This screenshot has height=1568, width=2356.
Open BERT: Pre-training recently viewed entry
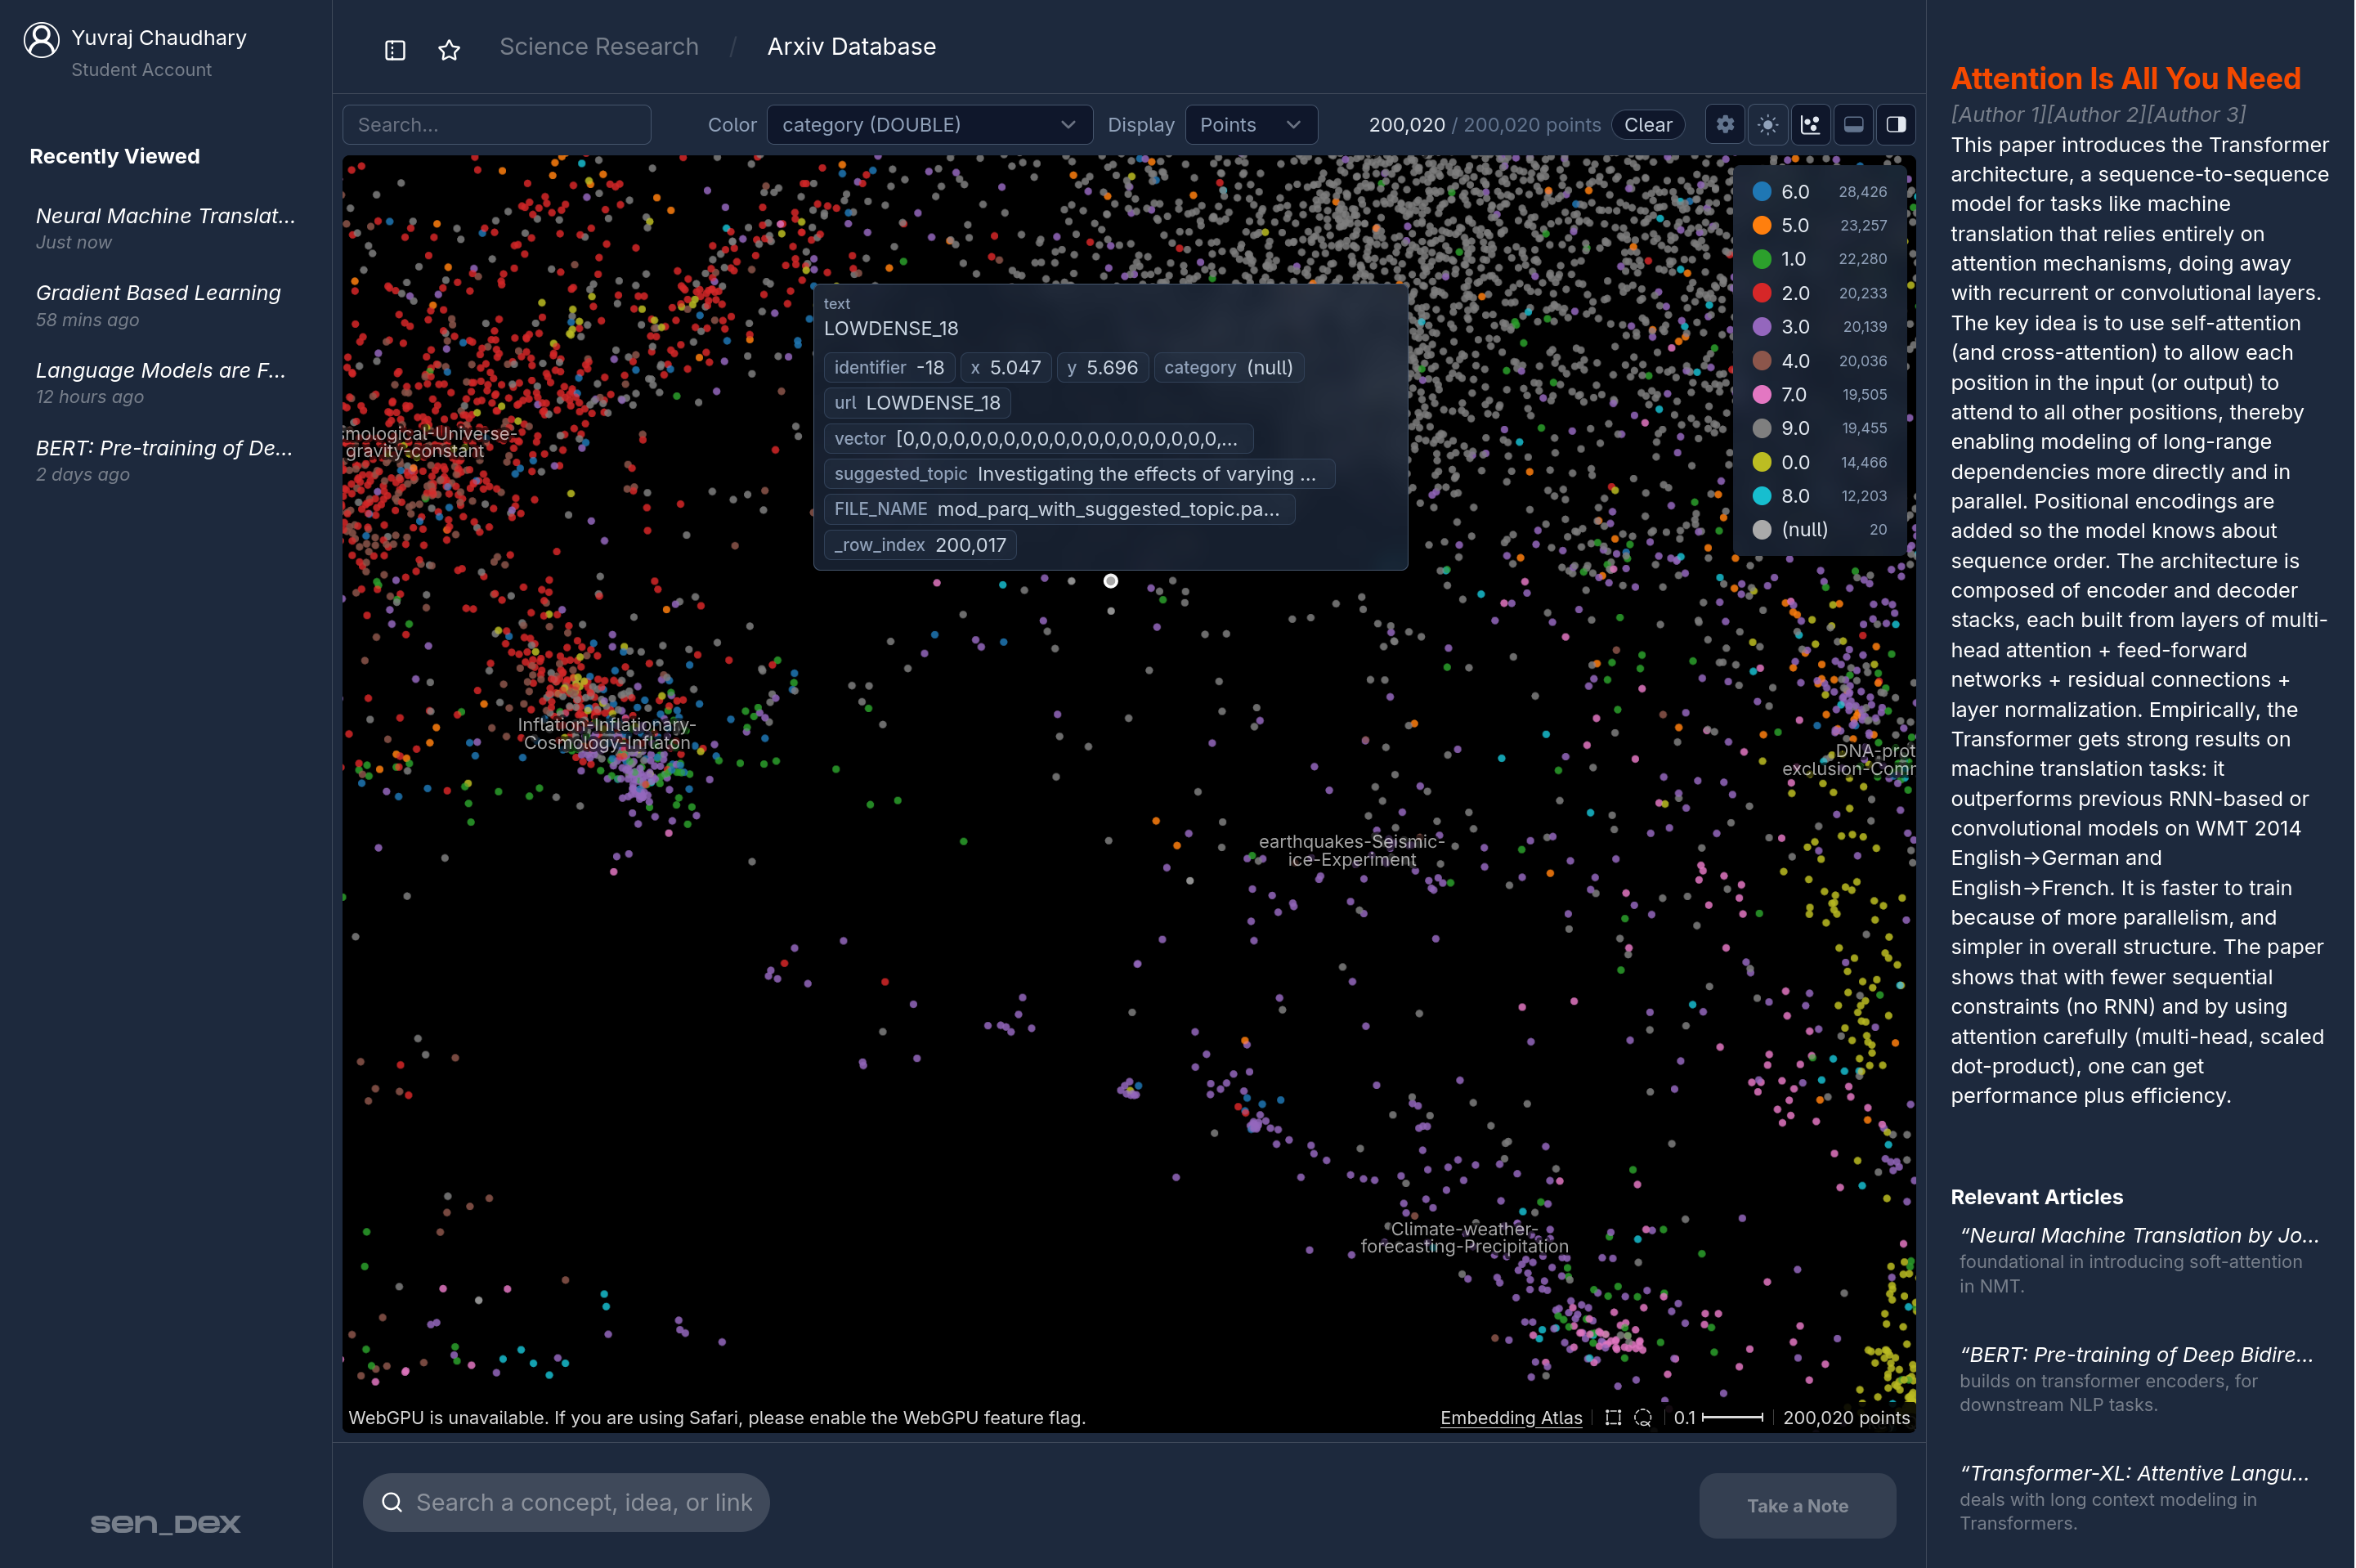pyautogui.click(x=164, y=448)
